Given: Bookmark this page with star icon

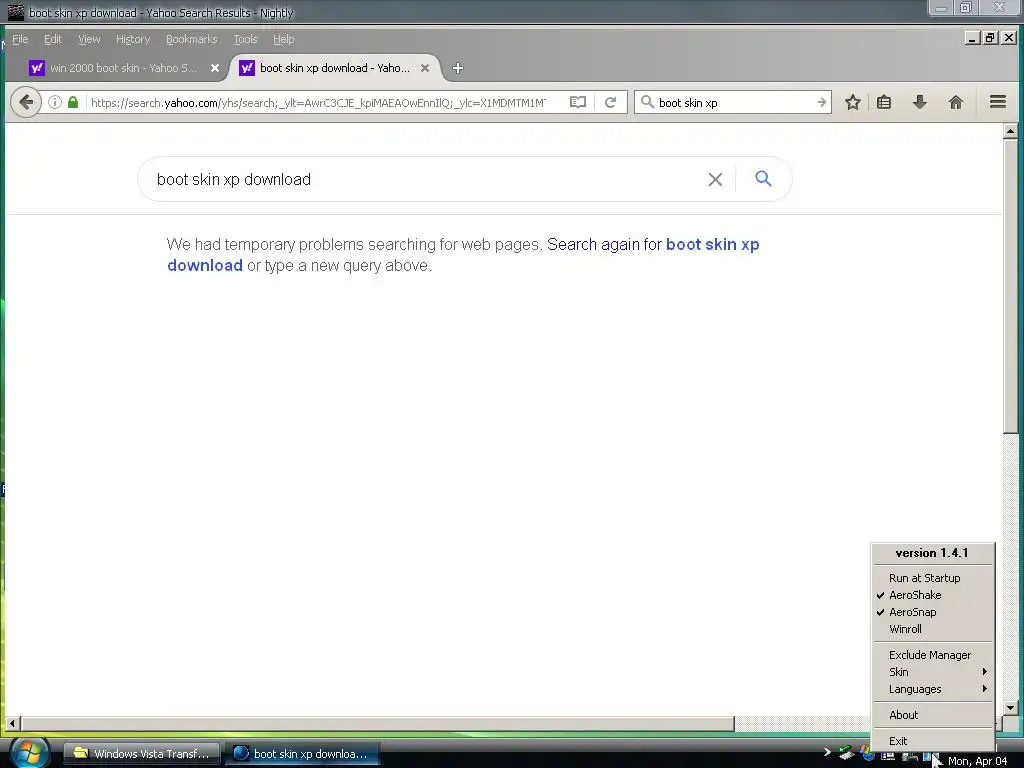Looking at the screenshot, I should [x=852, y=102].
